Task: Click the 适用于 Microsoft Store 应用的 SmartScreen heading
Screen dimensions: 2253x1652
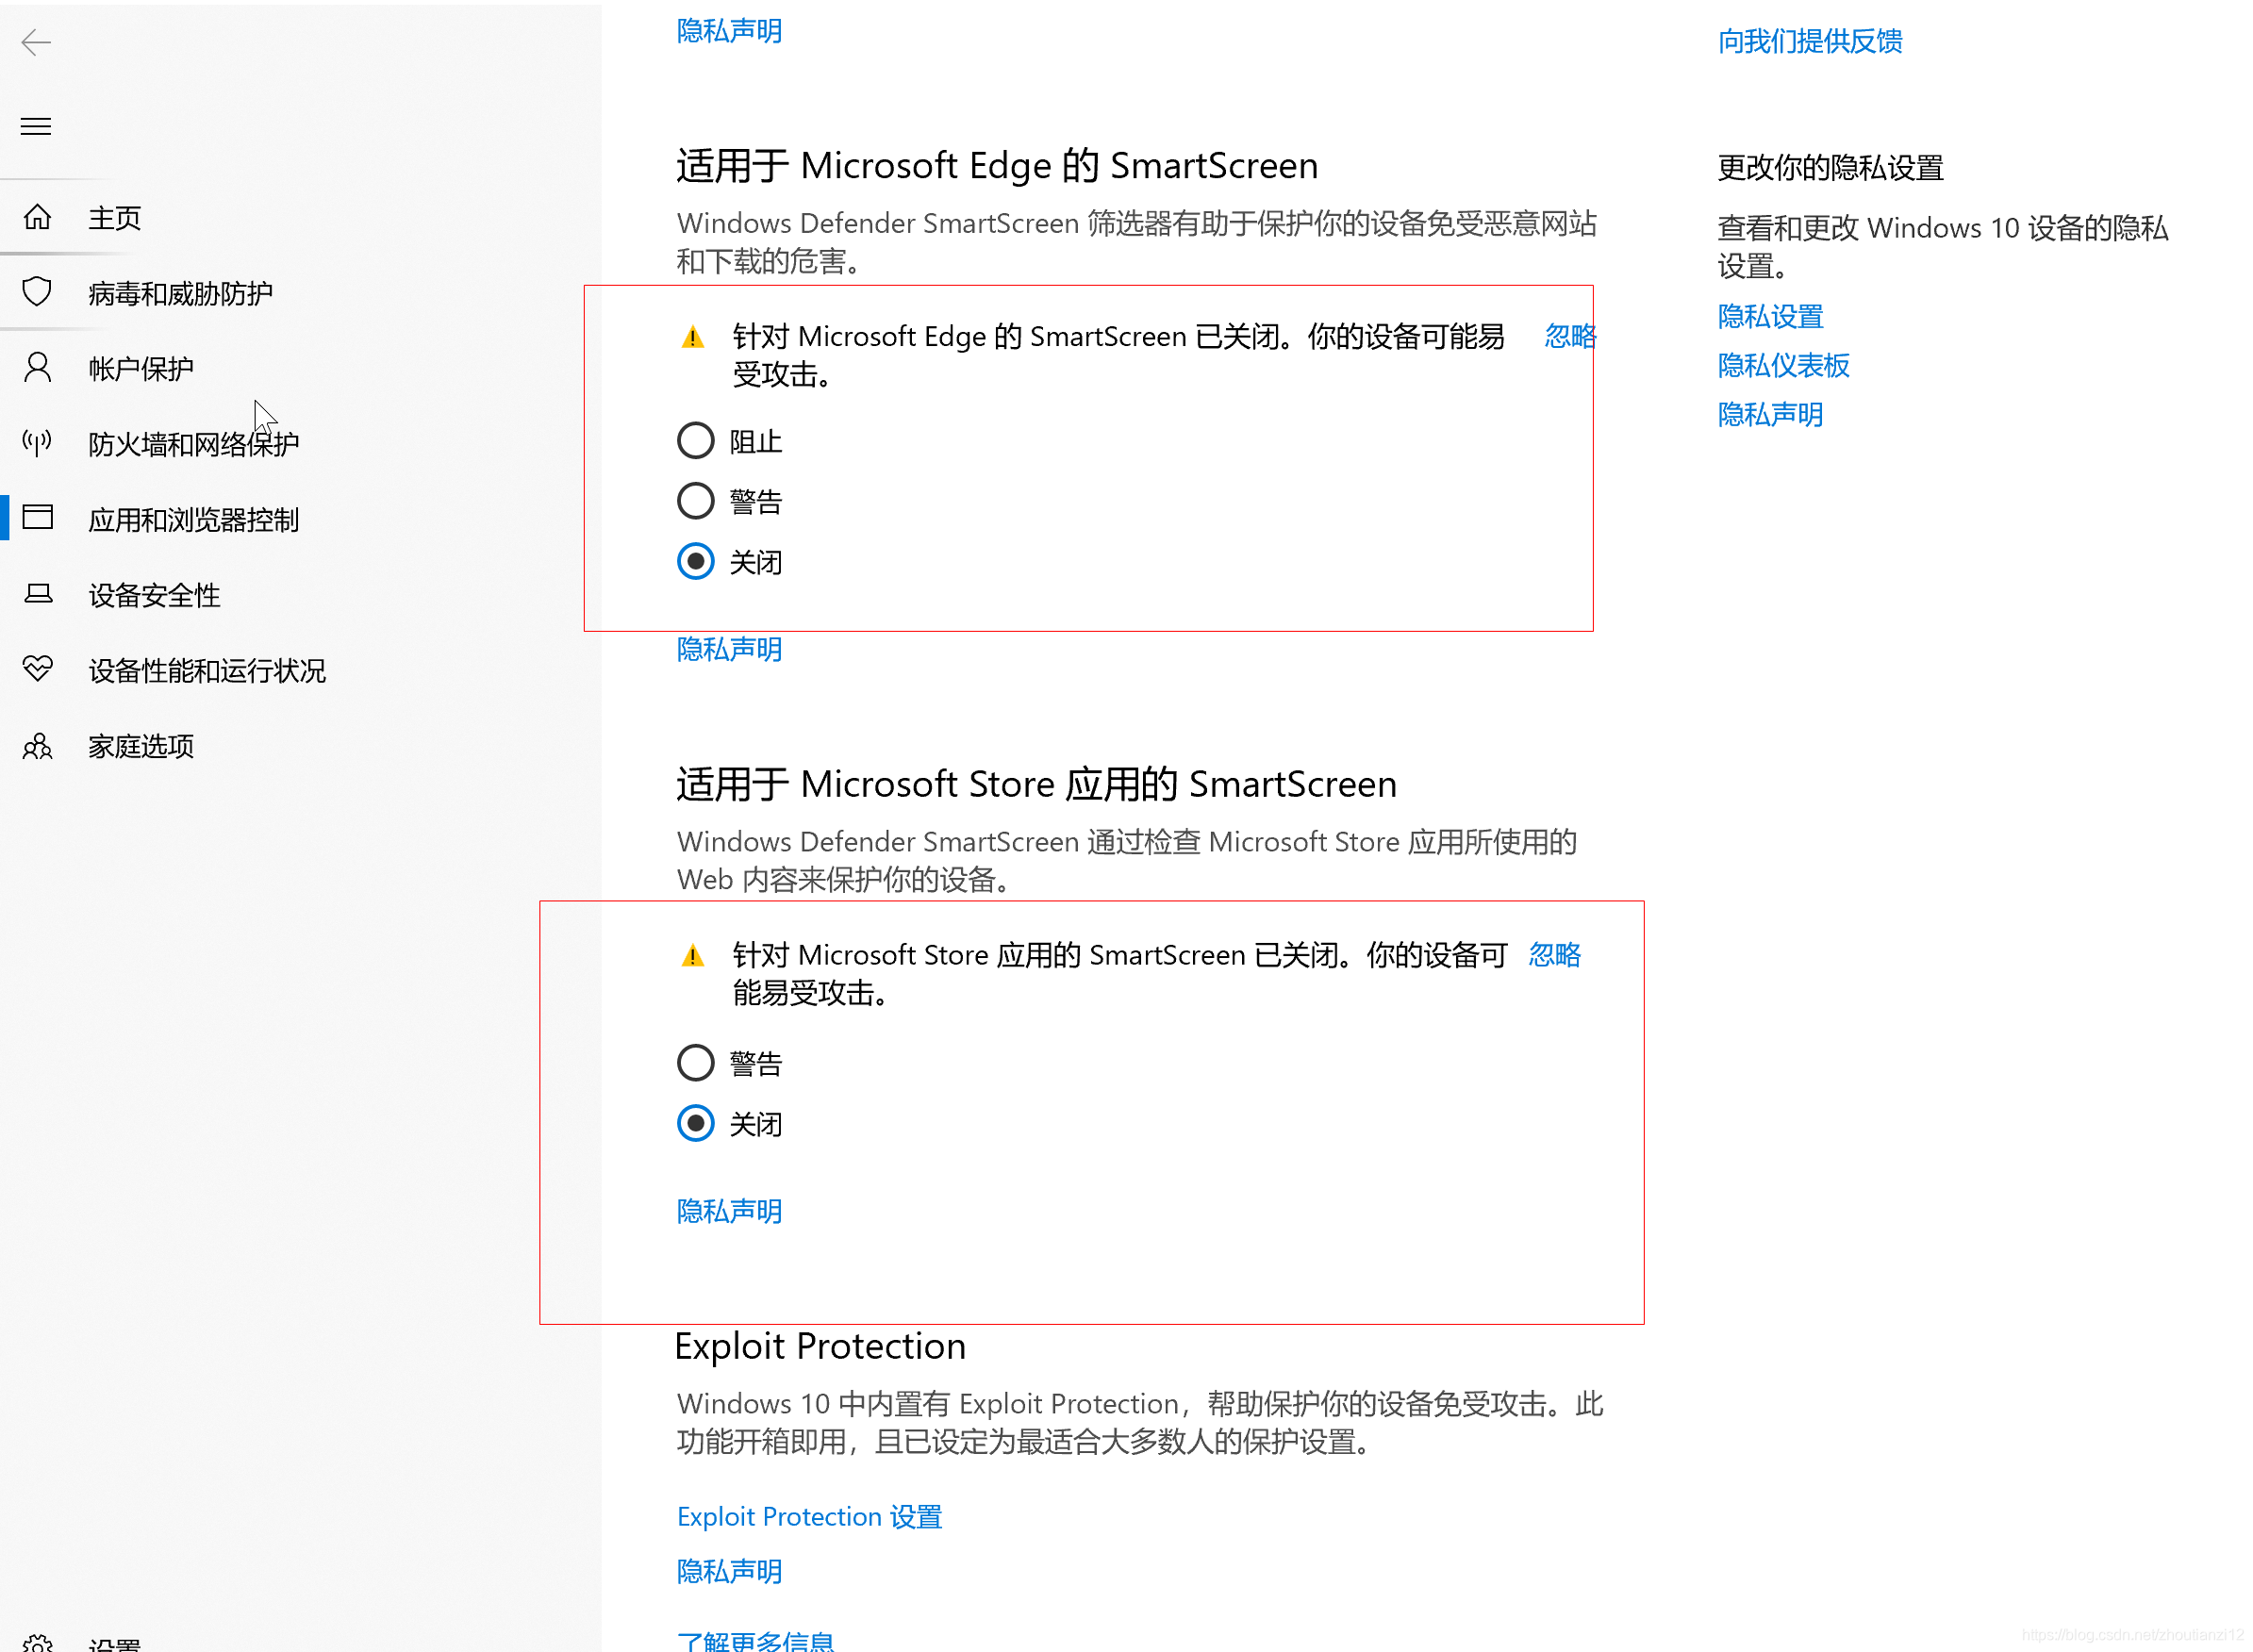Action: point(1036,785)
